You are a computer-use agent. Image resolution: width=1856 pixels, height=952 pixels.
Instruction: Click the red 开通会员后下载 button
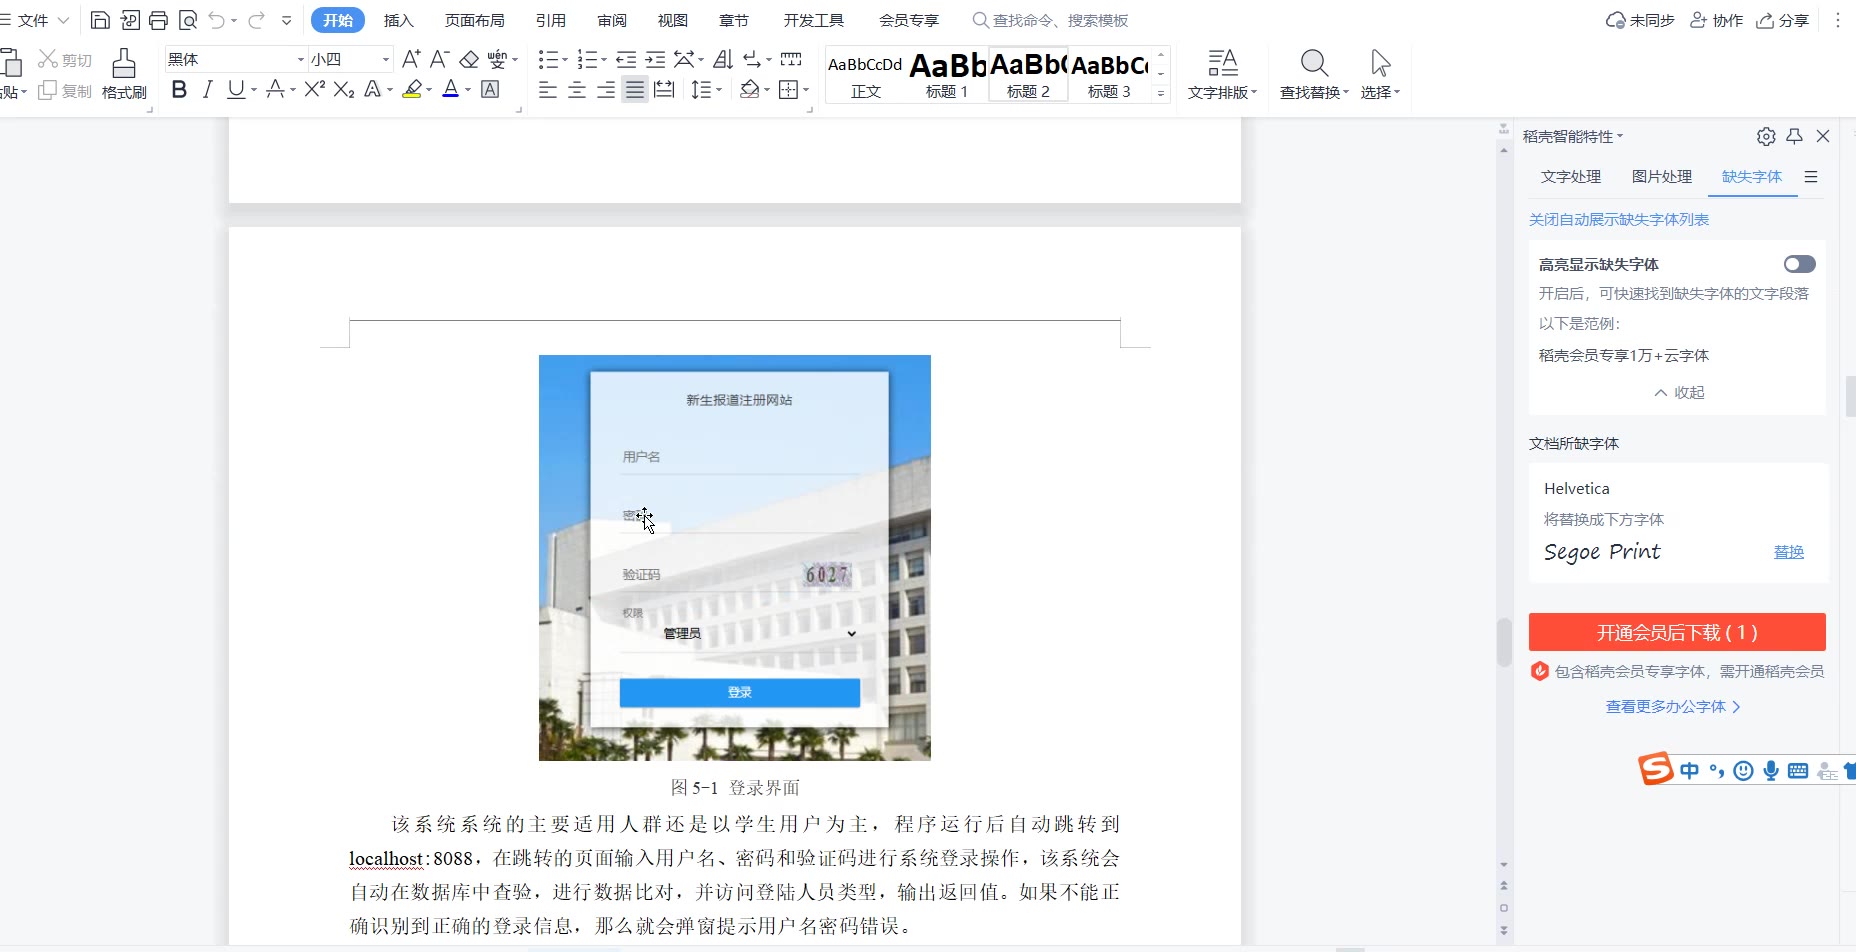coord(1677,632)
